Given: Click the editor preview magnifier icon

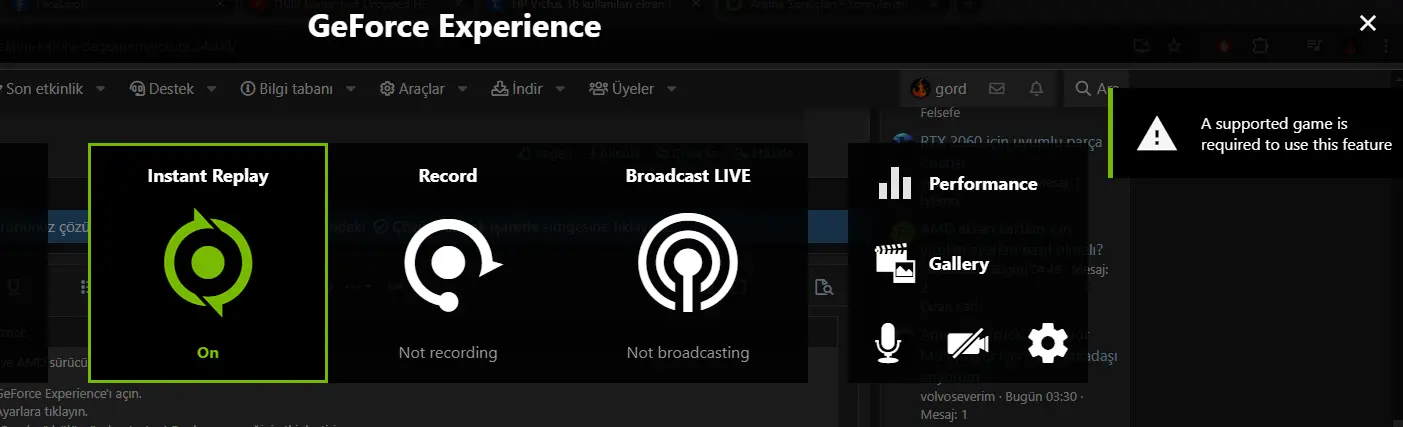Looking at the screenshot, I should 825,288.
